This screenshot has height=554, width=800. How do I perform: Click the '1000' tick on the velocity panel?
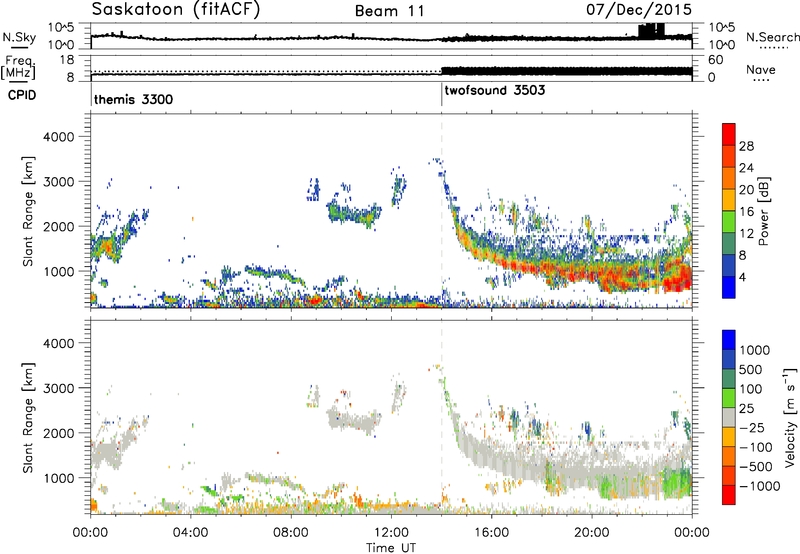tap(59, 478)
